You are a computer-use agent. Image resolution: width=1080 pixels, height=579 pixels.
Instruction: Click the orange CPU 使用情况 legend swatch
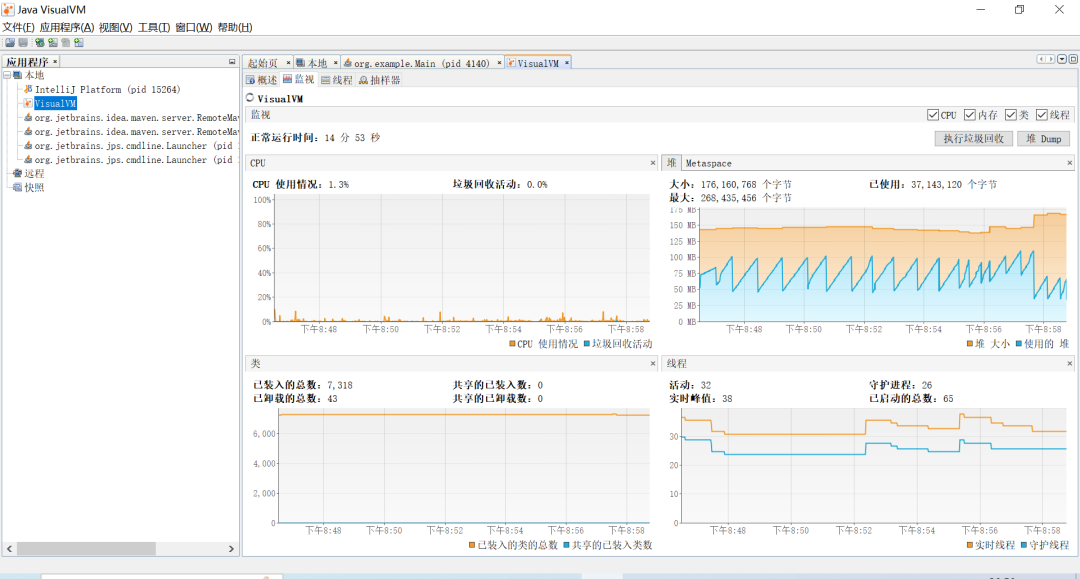(x=512, y=344)
